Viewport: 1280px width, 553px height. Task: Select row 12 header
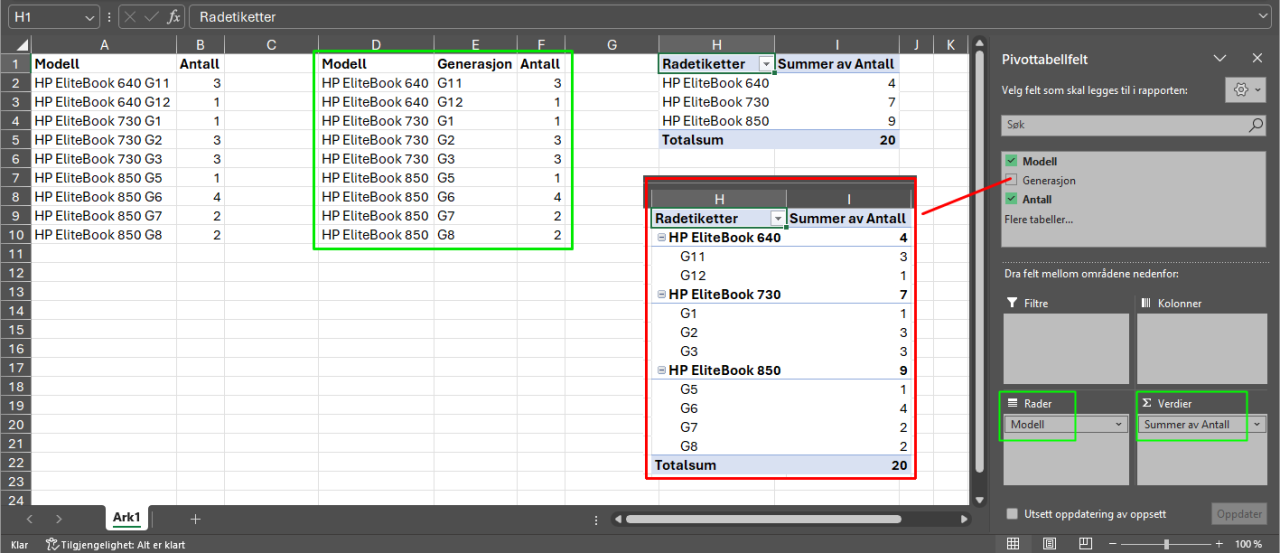(x=16, y=273)
